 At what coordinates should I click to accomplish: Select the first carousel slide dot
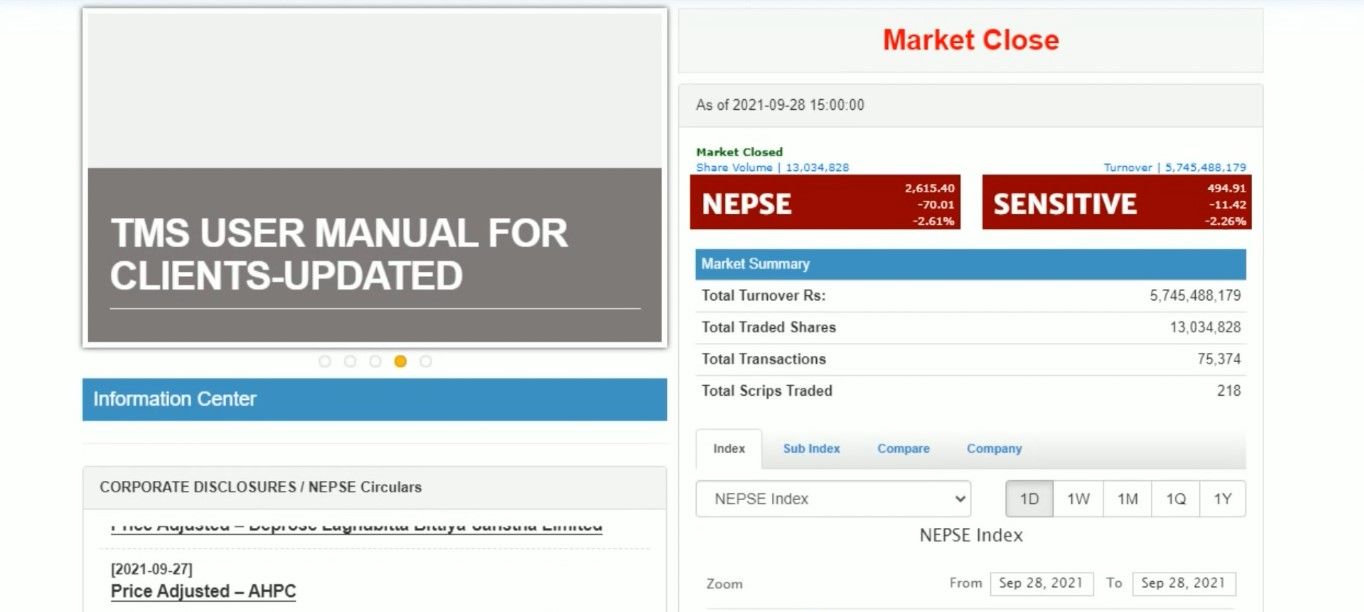(325, 361)
